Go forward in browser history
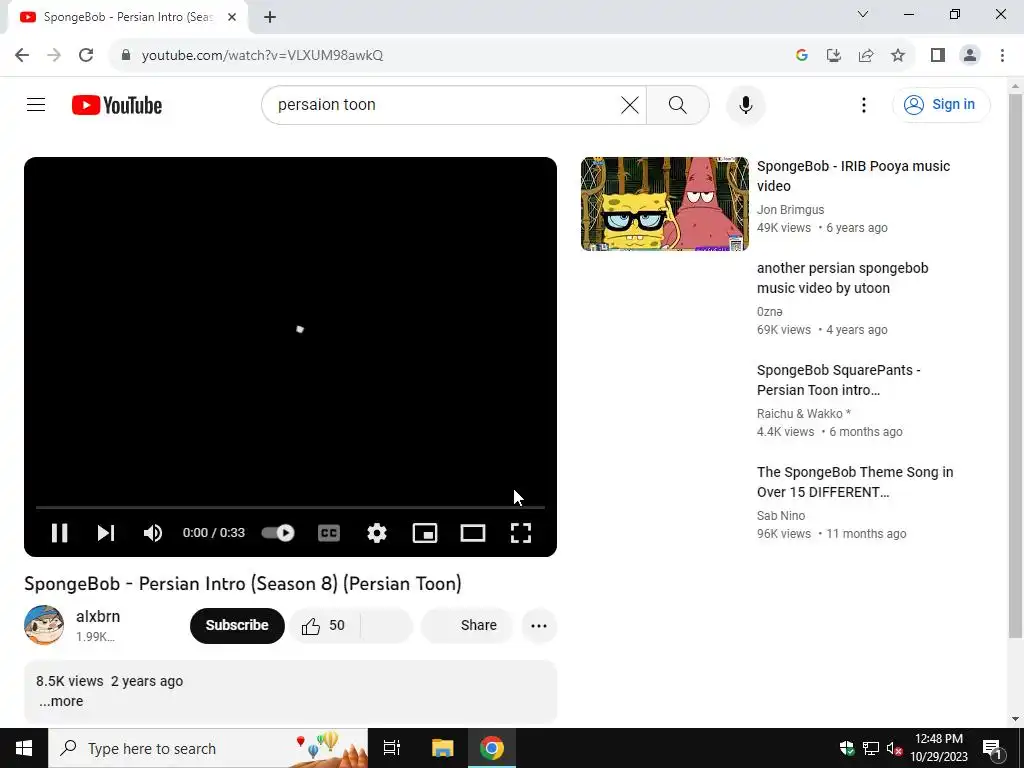 point(54,55)
